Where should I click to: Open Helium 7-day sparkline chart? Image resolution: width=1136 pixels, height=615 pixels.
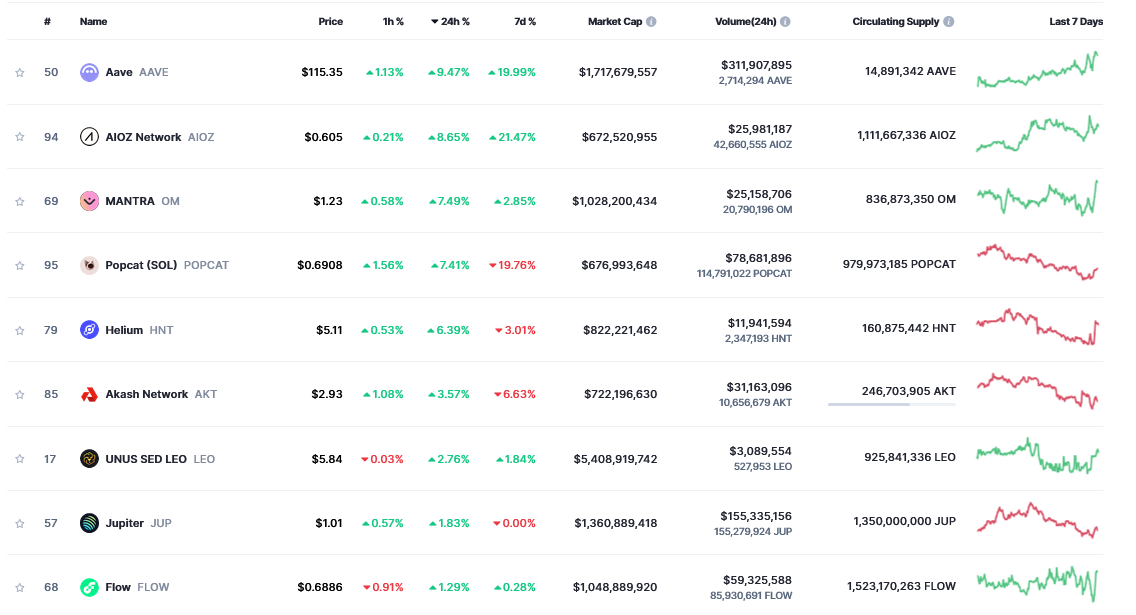1037,327
